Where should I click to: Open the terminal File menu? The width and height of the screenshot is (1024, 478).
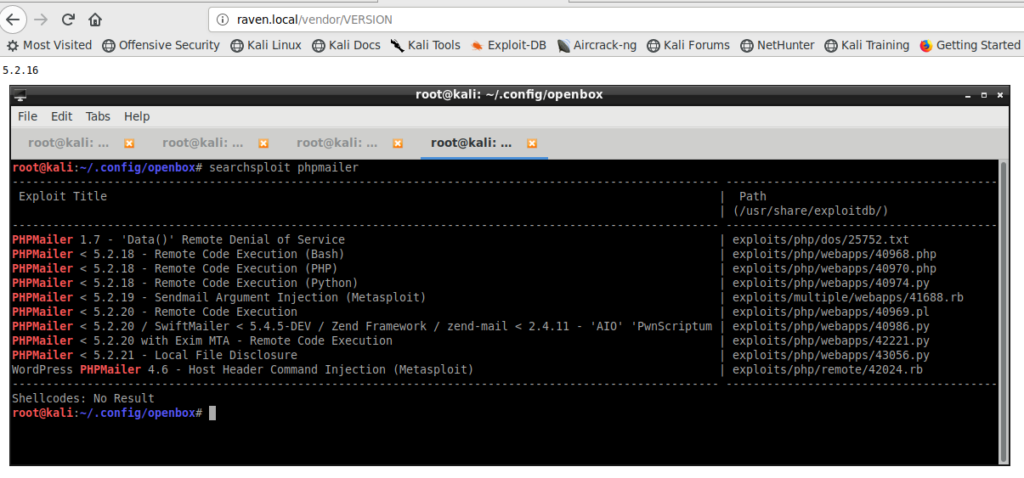click(27, 116)
